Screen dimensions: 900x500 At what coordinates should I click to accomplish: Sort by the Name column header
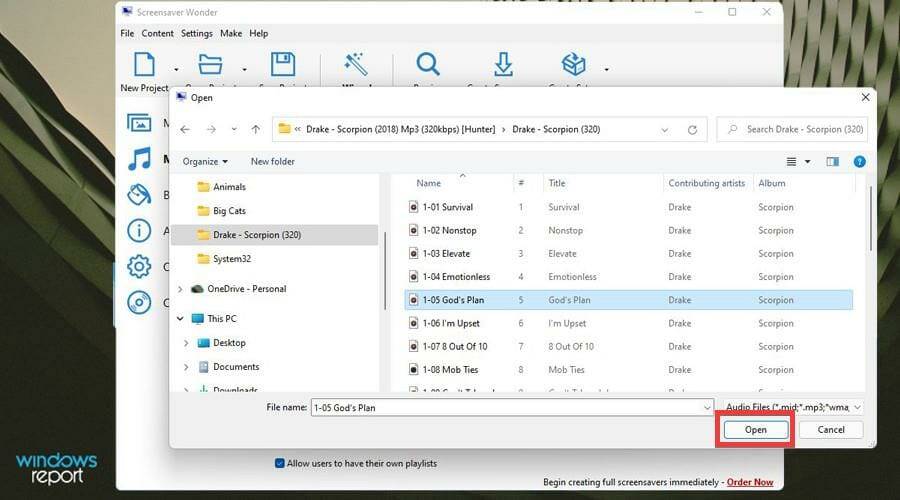pyautogui.click(x=428, y=183)
